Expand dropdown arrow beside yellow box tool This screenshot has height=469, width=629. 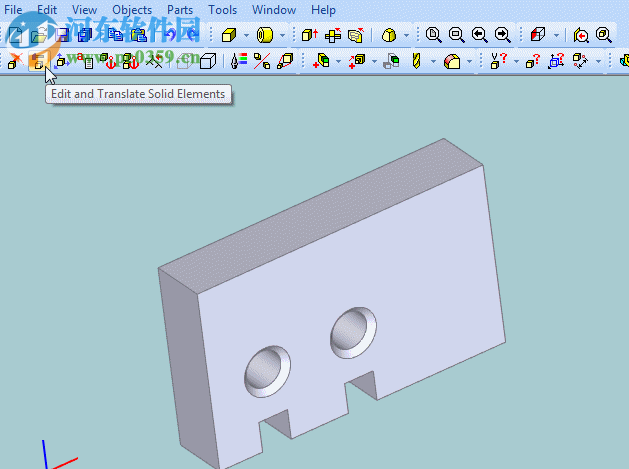[x=245, y=35]
